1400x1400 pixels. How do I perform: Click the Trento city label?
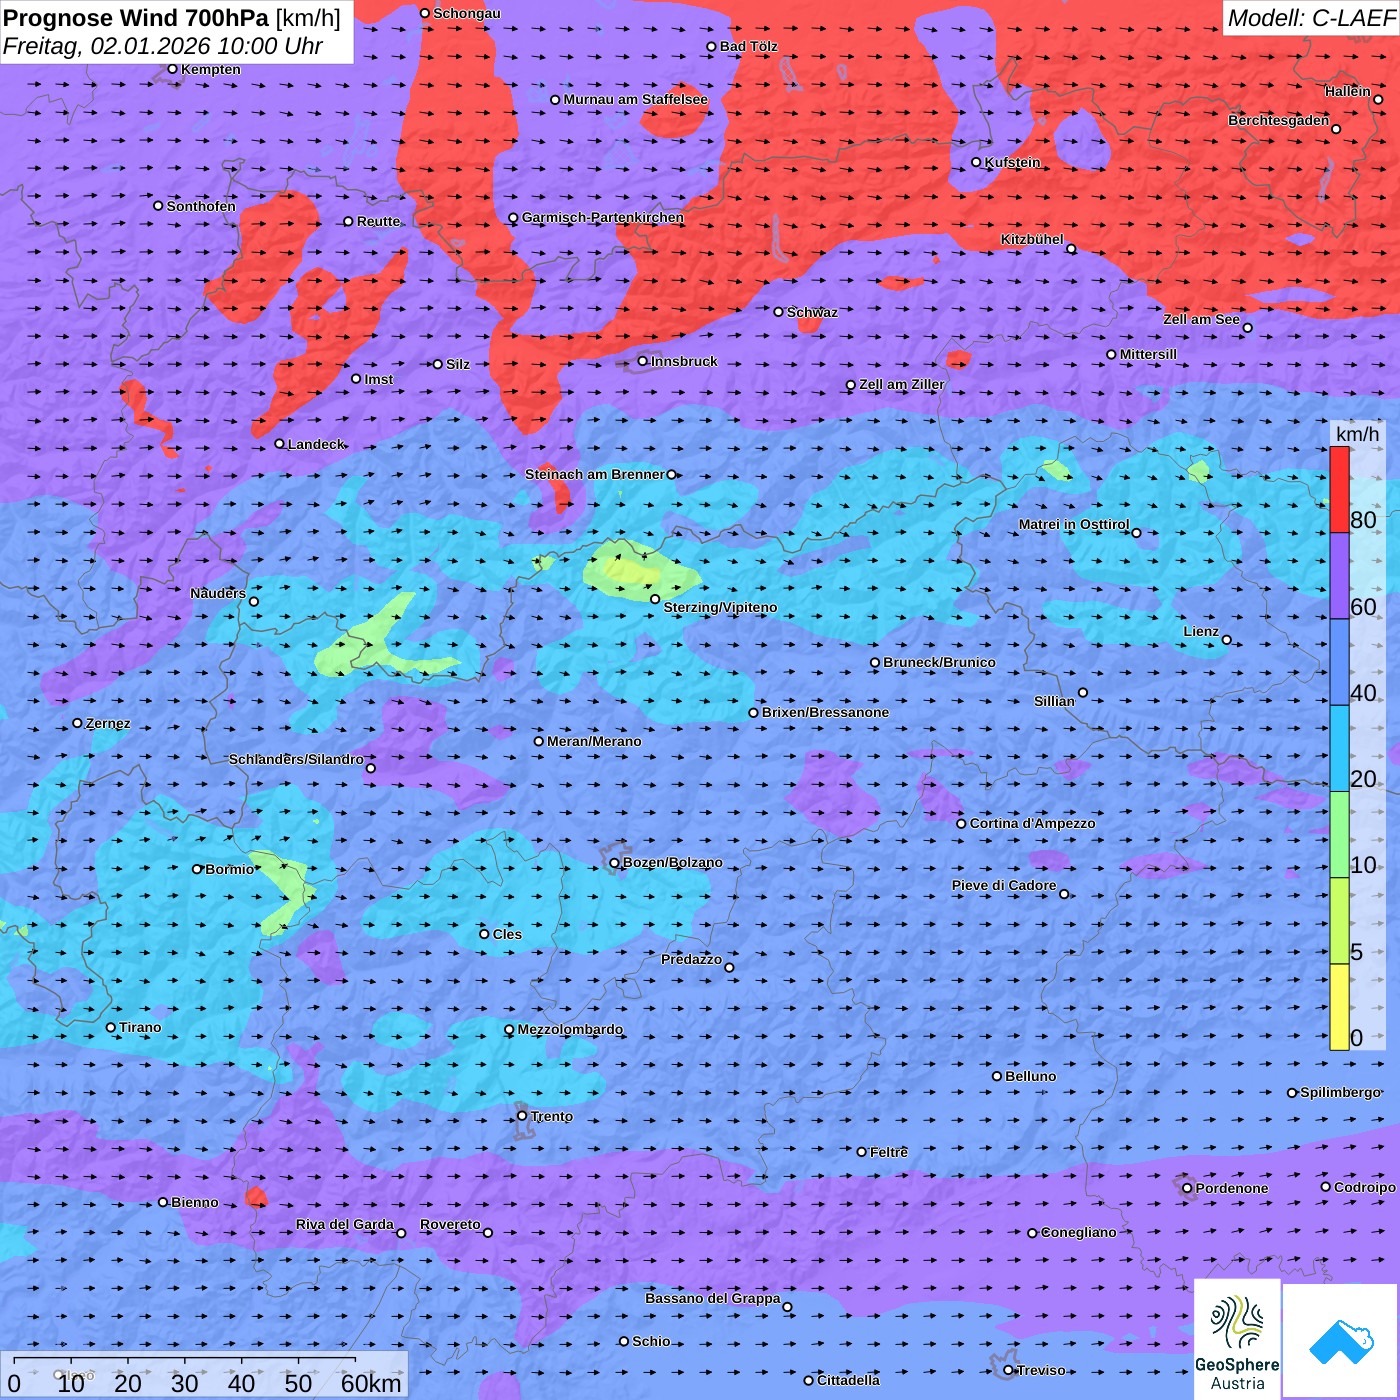552,1116
